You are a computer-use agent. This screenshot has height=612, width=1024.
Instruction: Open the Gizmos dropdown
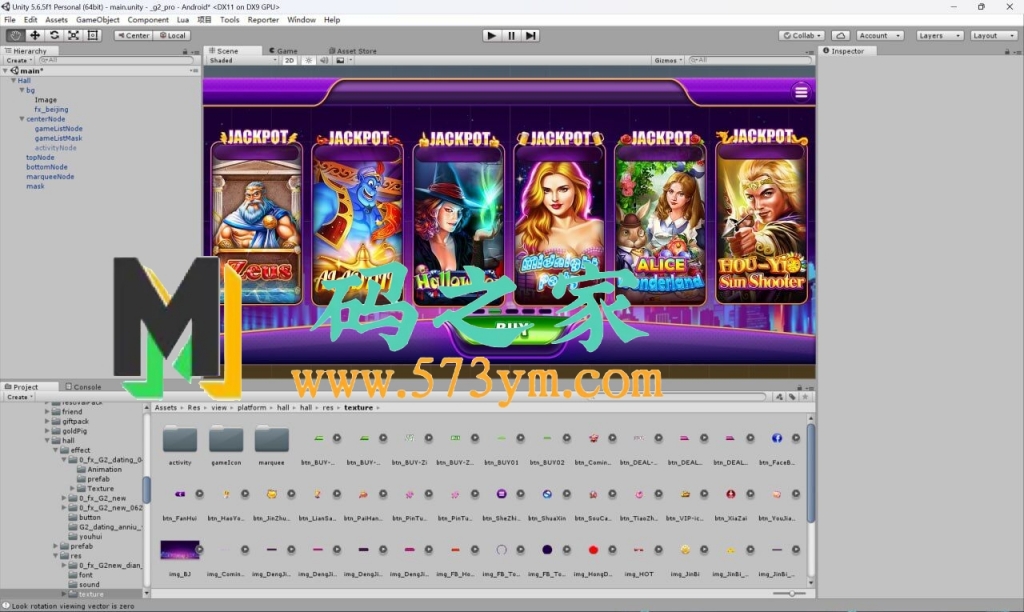pyautogui.click(x=668, y=60)
